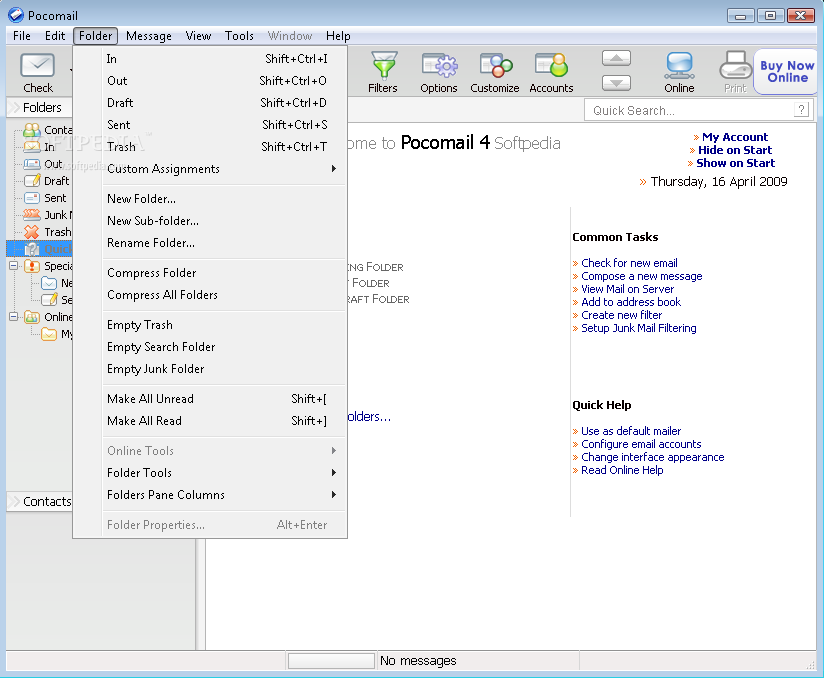
Task: Toggle the Online status icon
Action: (x=679, y=65)
